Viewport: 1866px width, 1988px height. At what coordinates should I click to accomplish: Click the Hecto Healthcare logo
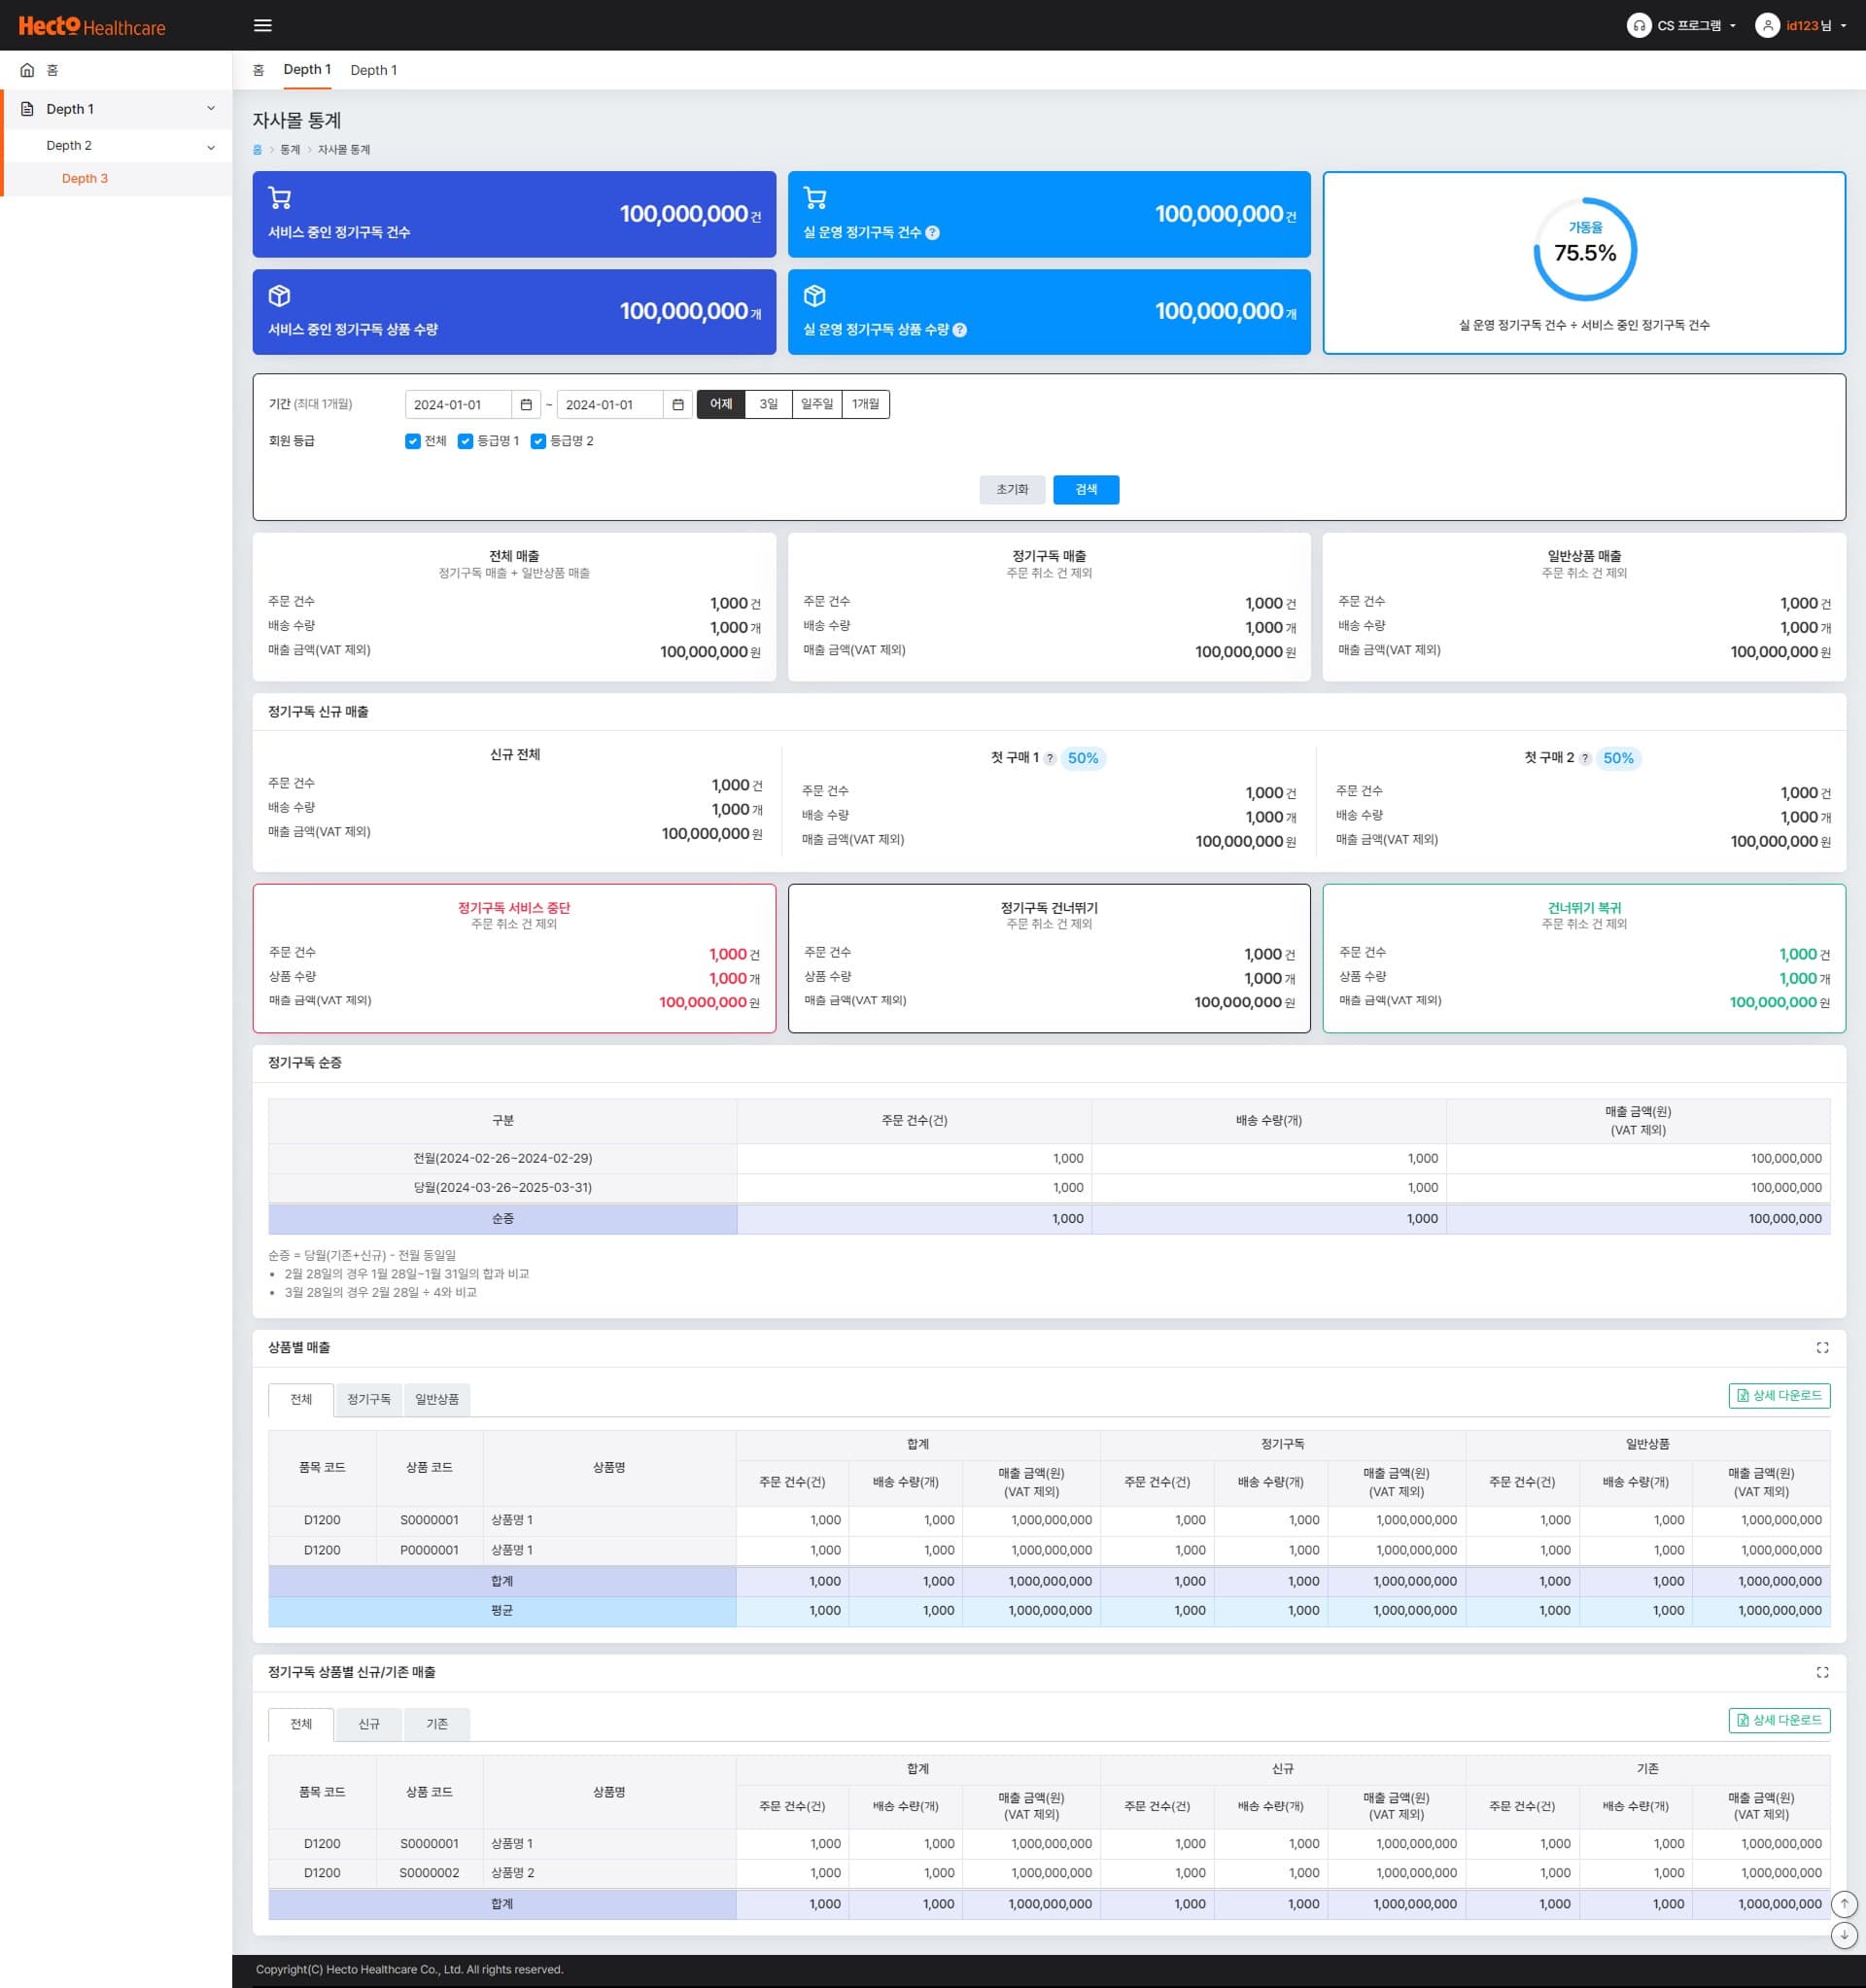coord(92,26)
